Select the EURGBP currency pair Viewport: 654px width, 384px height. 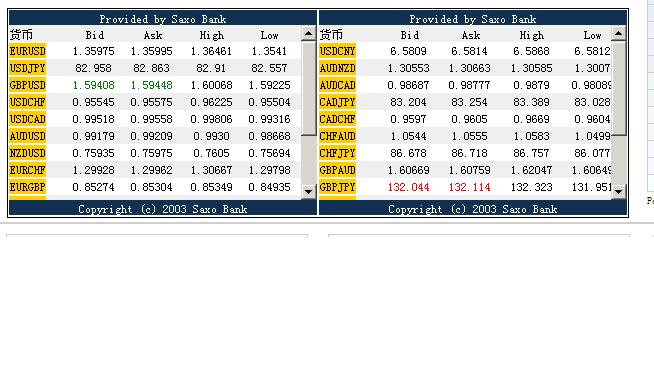click(x=28, y=187)
